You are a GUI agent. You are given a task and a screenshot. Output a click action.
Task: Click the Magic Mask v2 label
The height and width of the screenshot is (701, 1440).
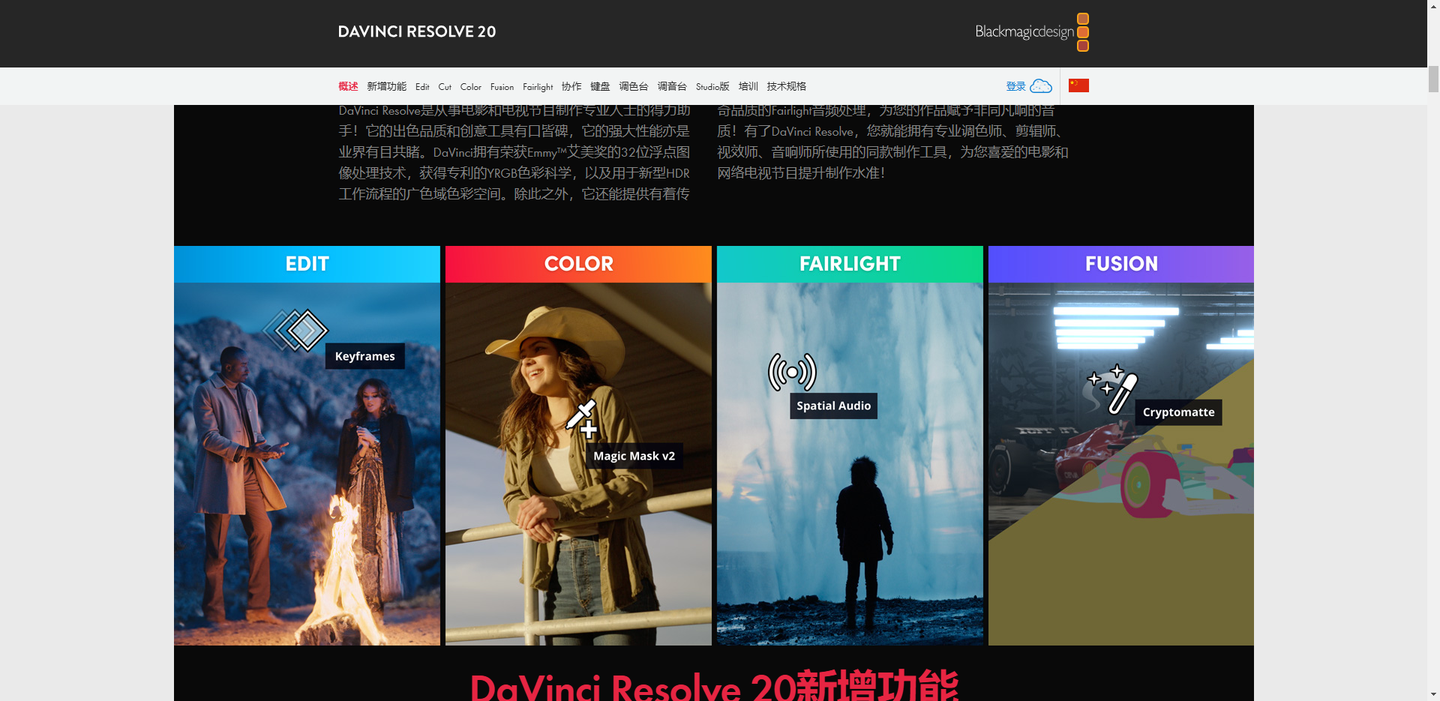(634, 456)
